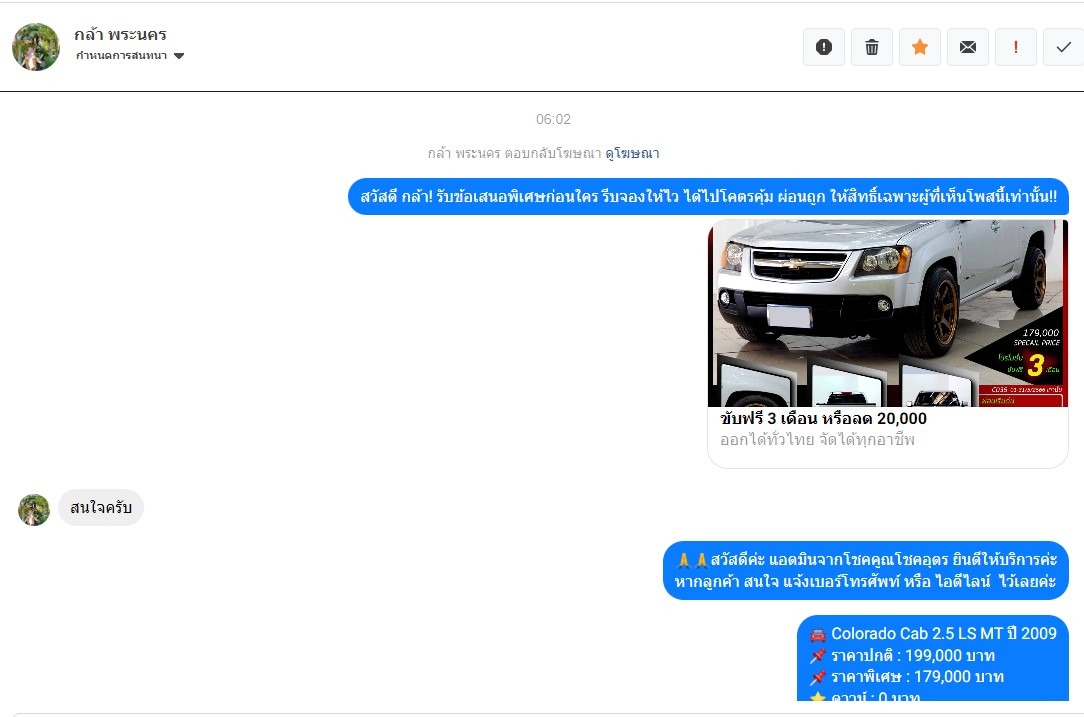Toggle the orange star follow-up icon

pyautogui.click(x=919, y=47)
